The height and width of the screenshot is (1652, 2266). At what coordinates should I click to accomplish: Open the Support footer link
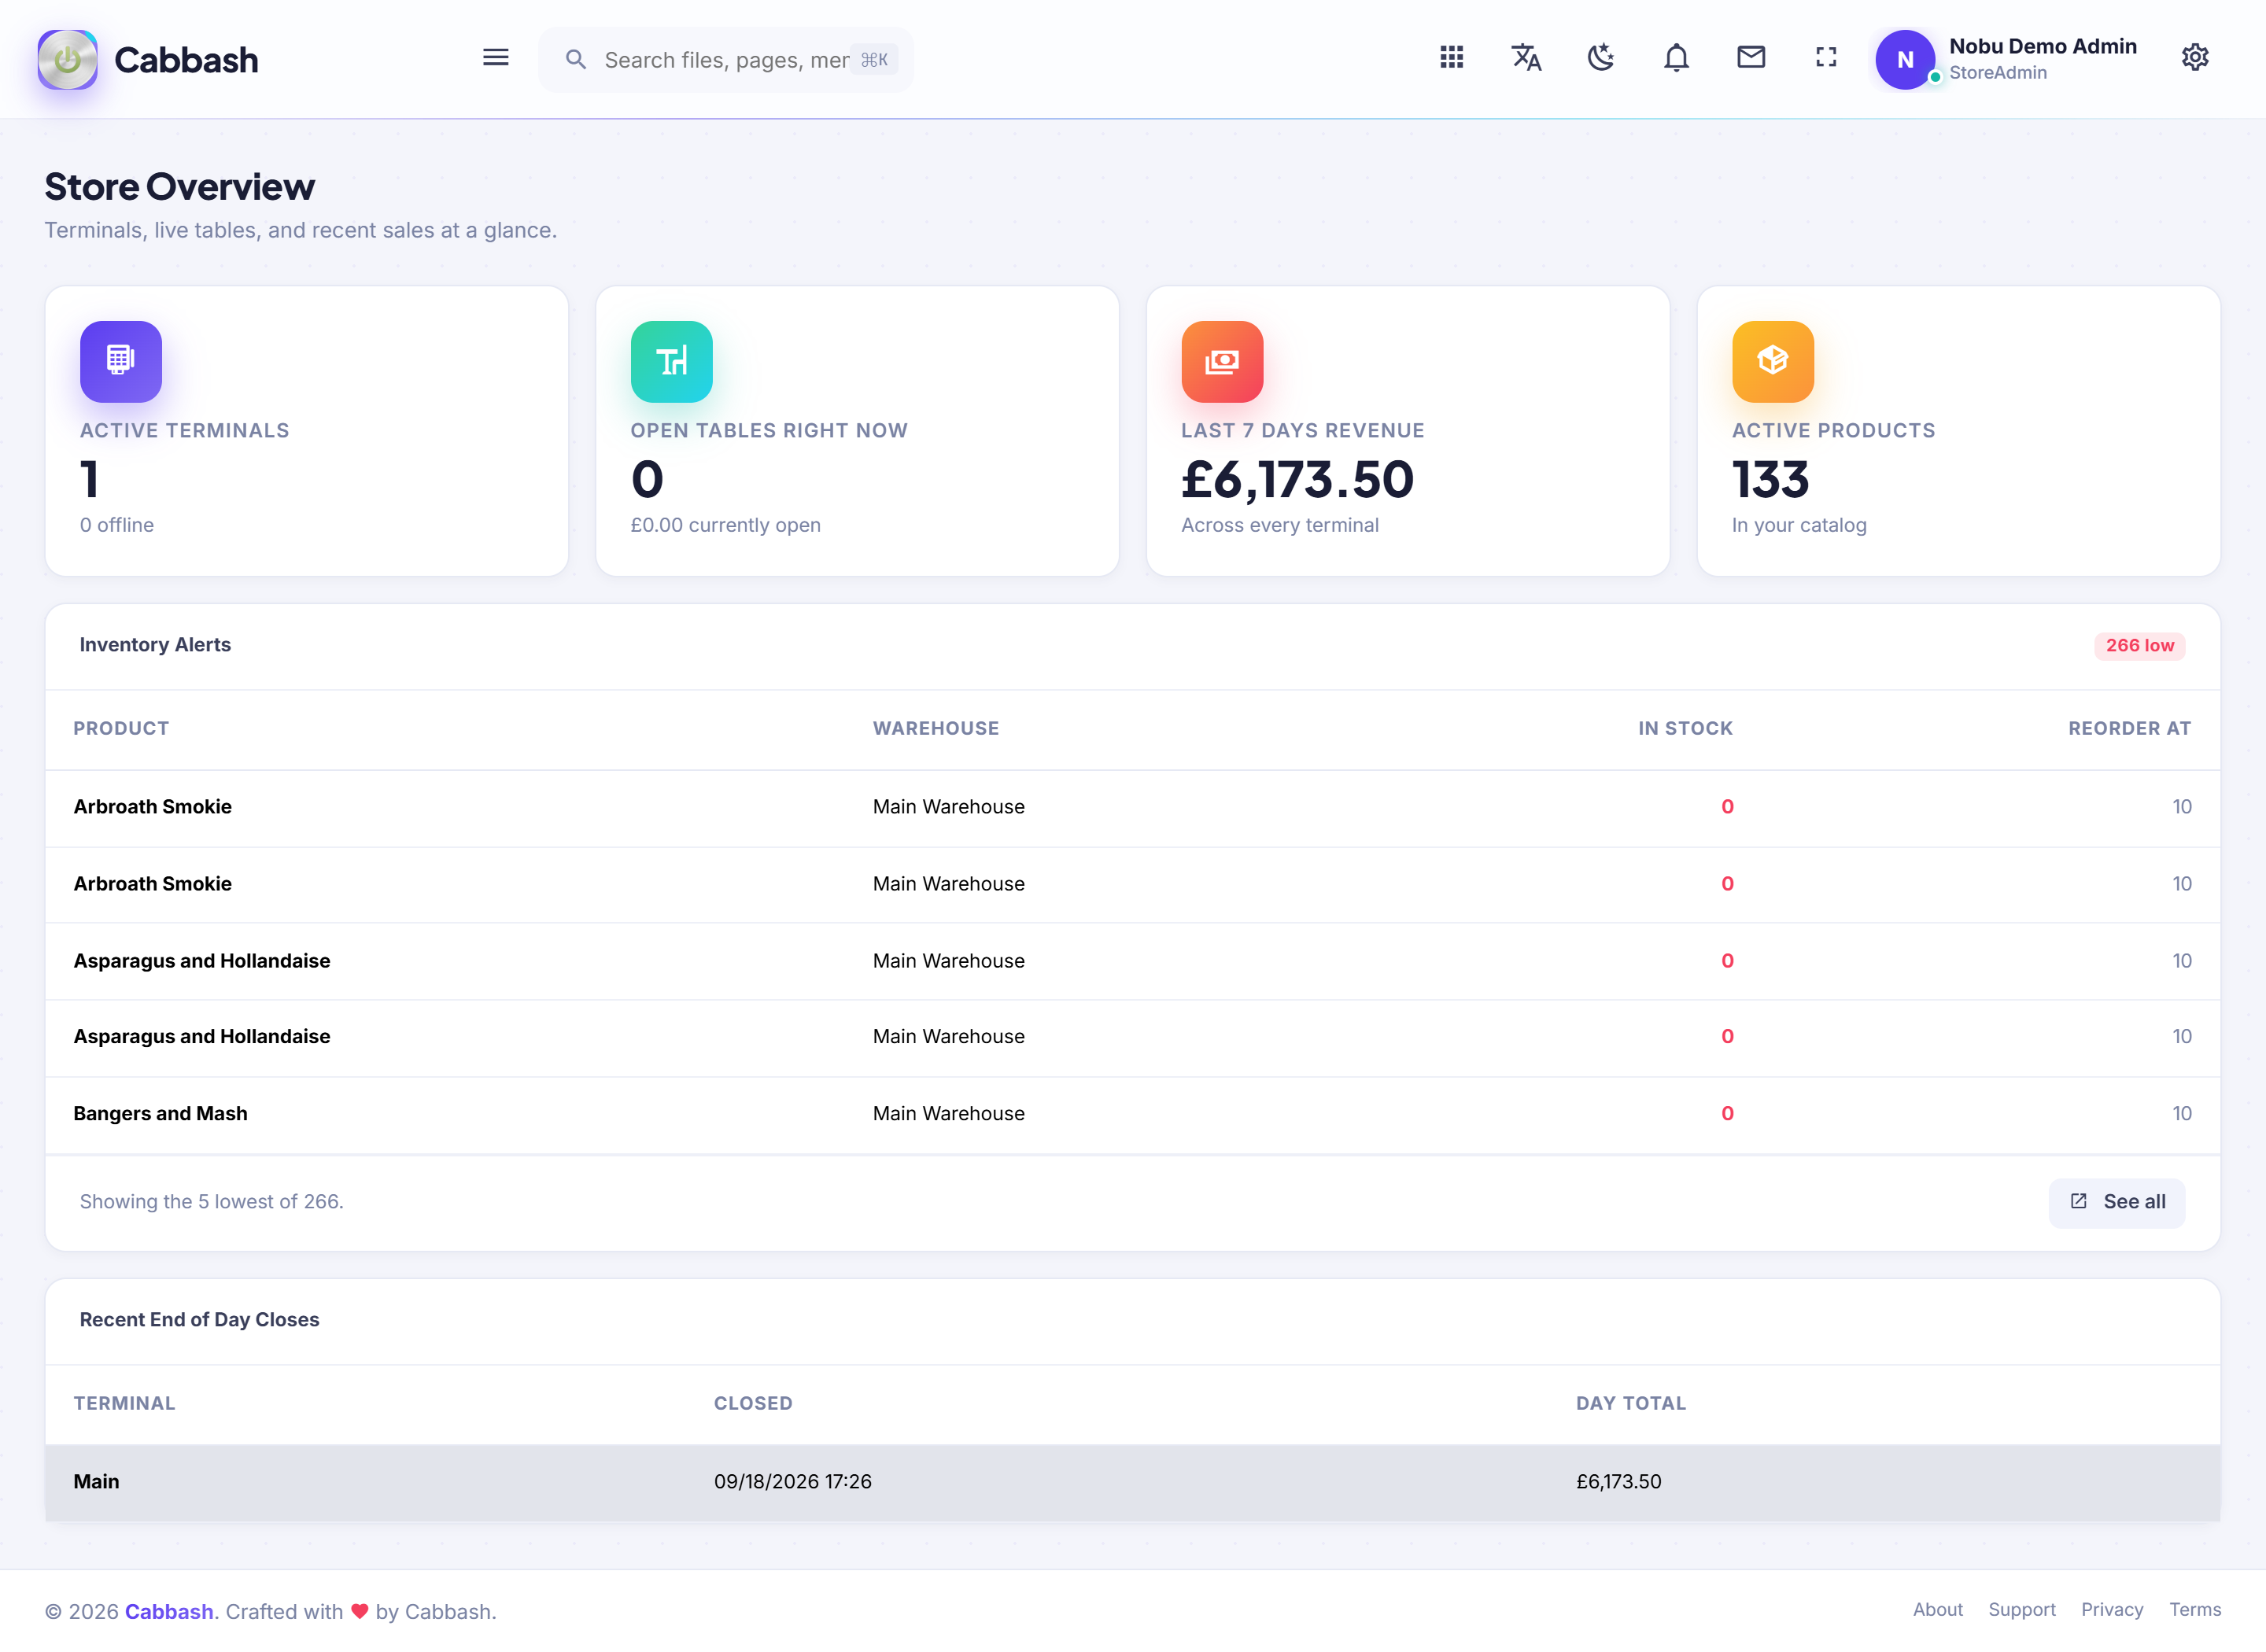(2022, 1610)
